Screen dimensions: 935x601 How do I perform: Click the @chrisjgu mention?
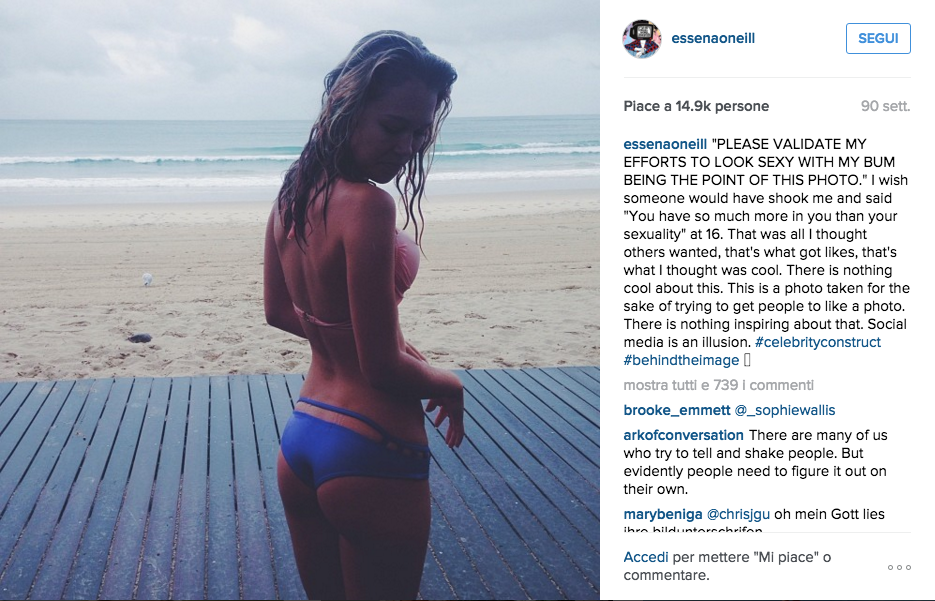738,514
